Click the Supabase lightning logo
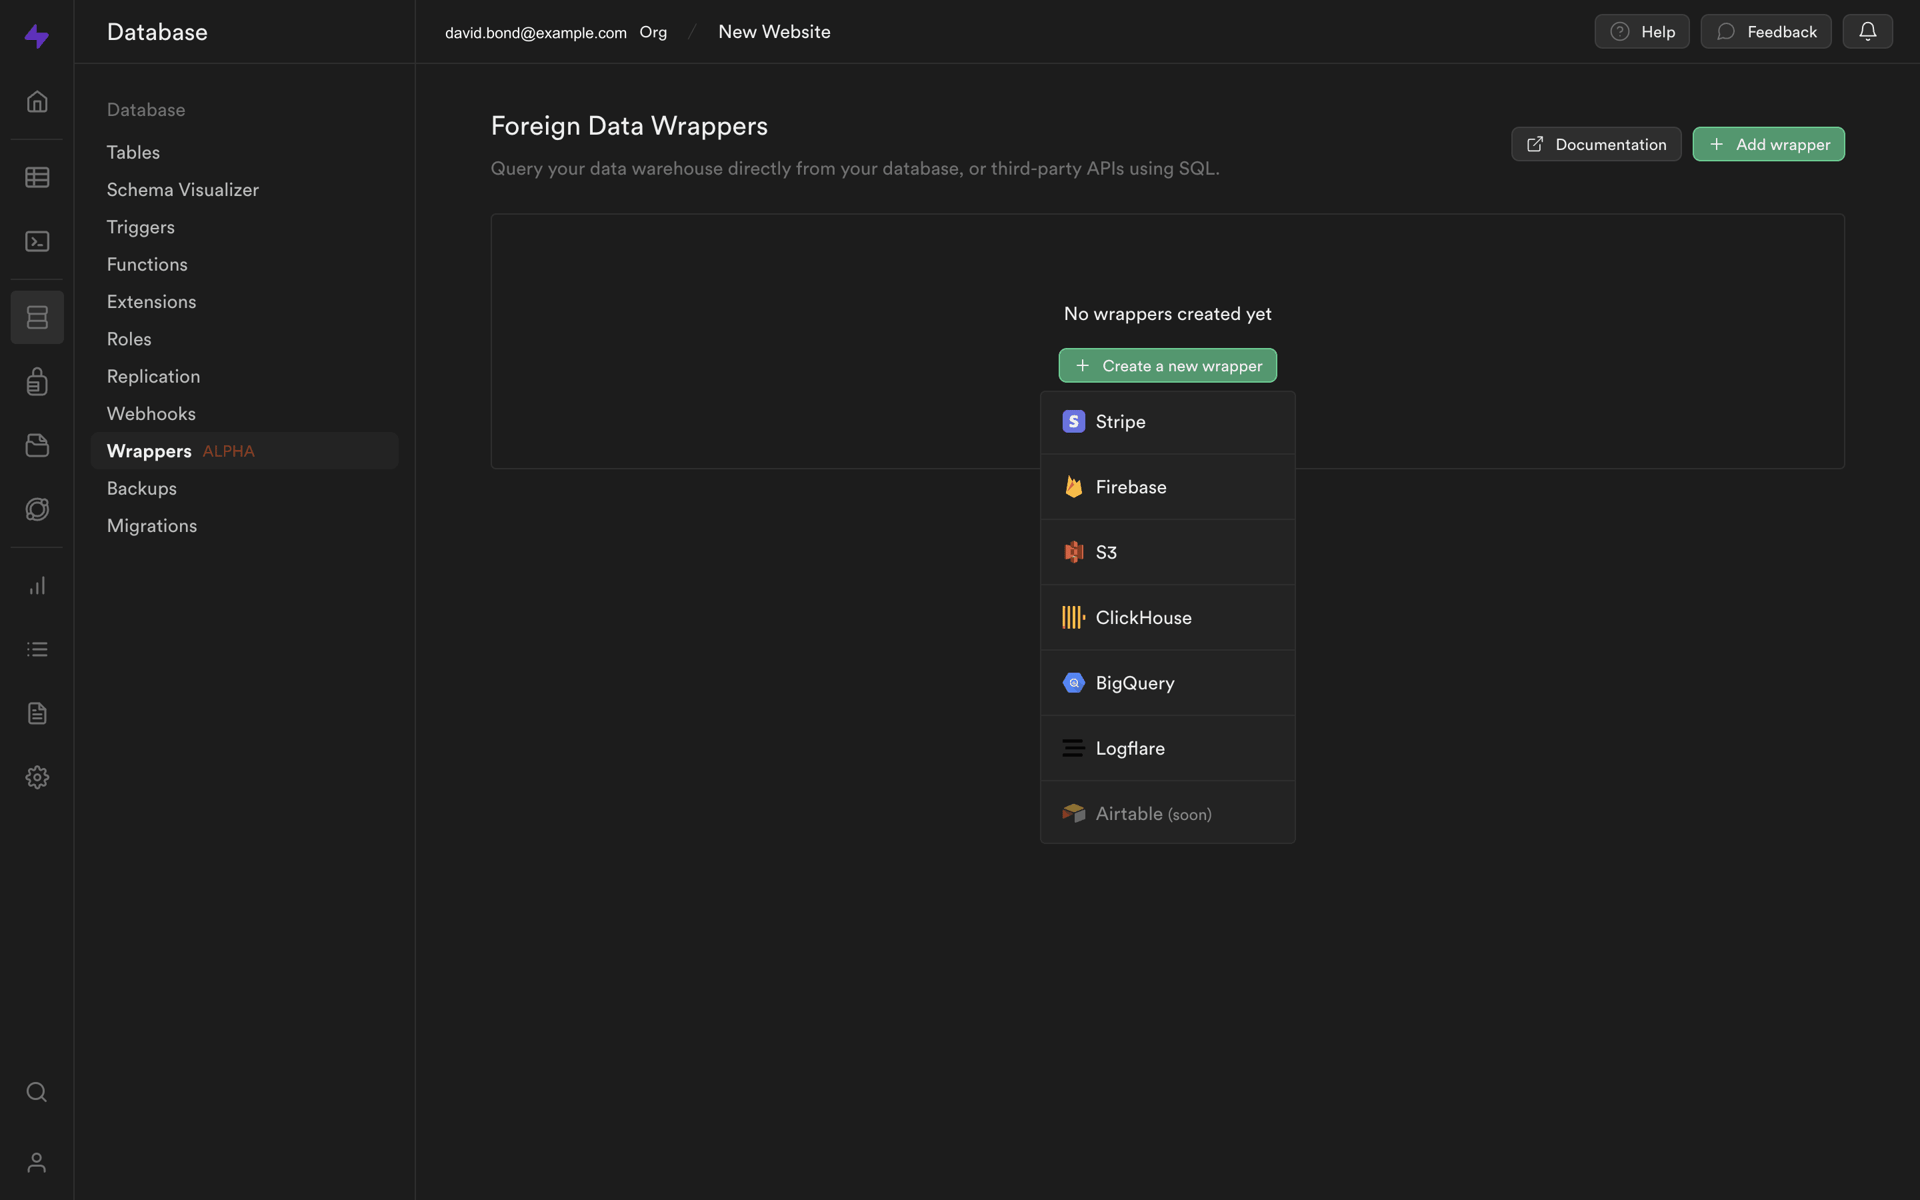 point(37,36)
